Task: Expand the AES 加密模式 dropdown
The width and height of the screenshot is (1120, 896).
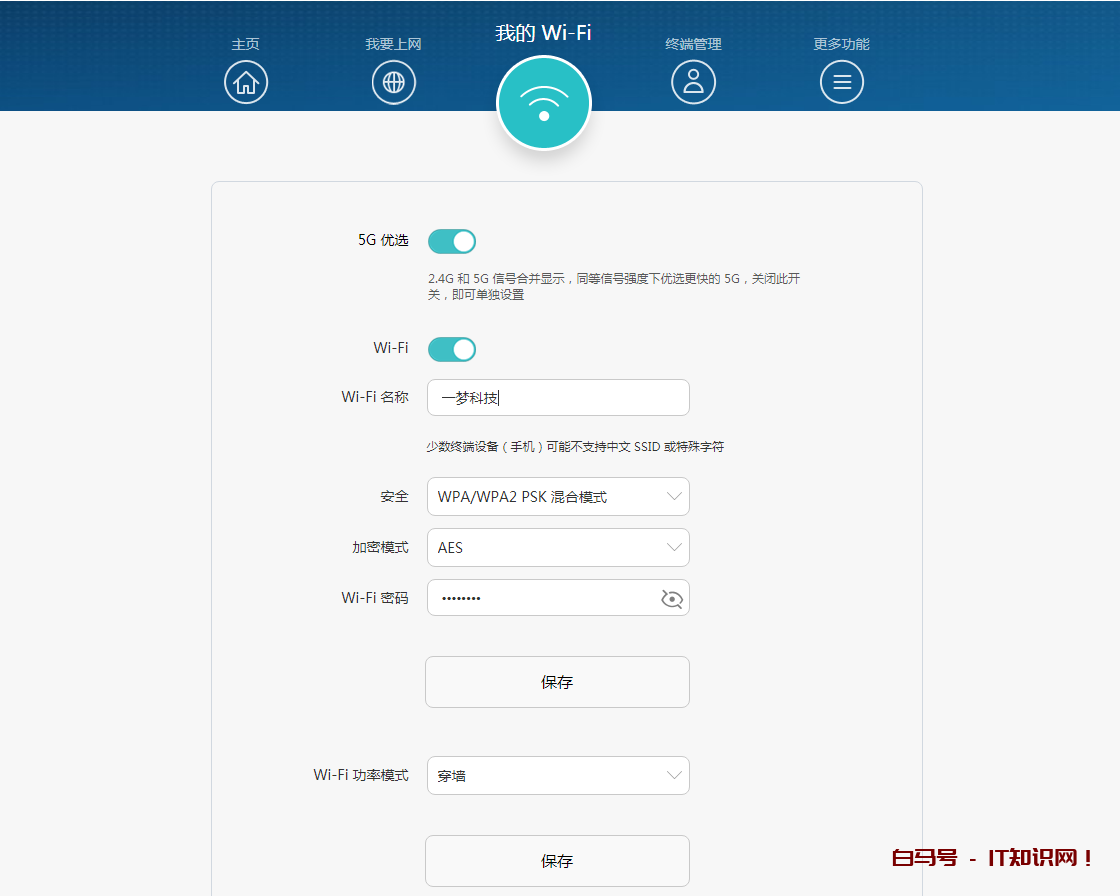Action: tap(558, 547)
